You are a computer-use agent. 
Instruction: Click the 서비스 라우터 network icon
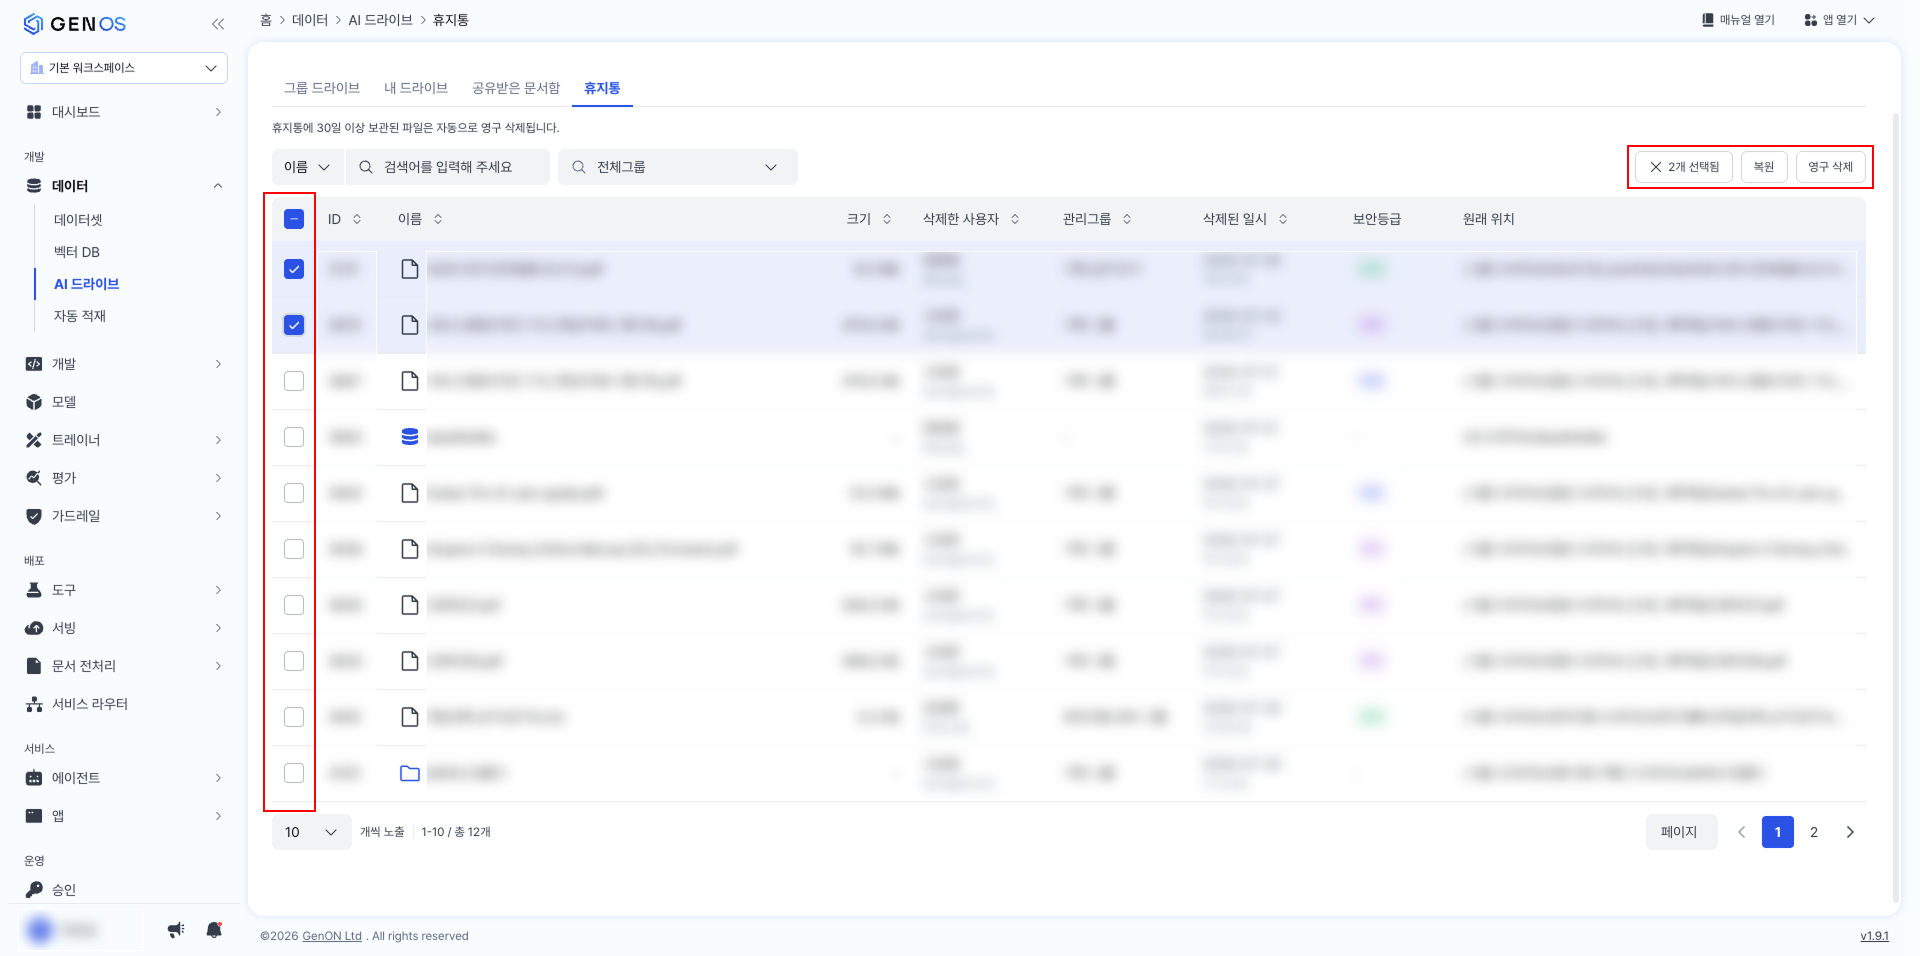click(34, 704)
